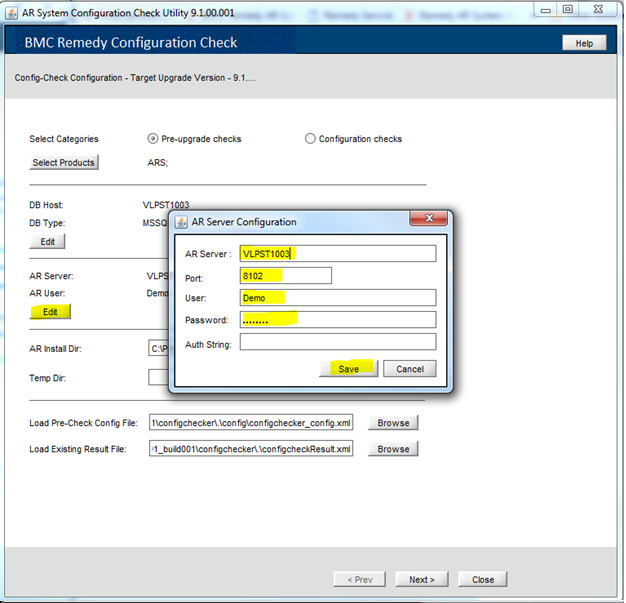The image size is (626, 603).
Task: Cancel the AR Server Configuration dialog
Action: click(x=410, y=369)
